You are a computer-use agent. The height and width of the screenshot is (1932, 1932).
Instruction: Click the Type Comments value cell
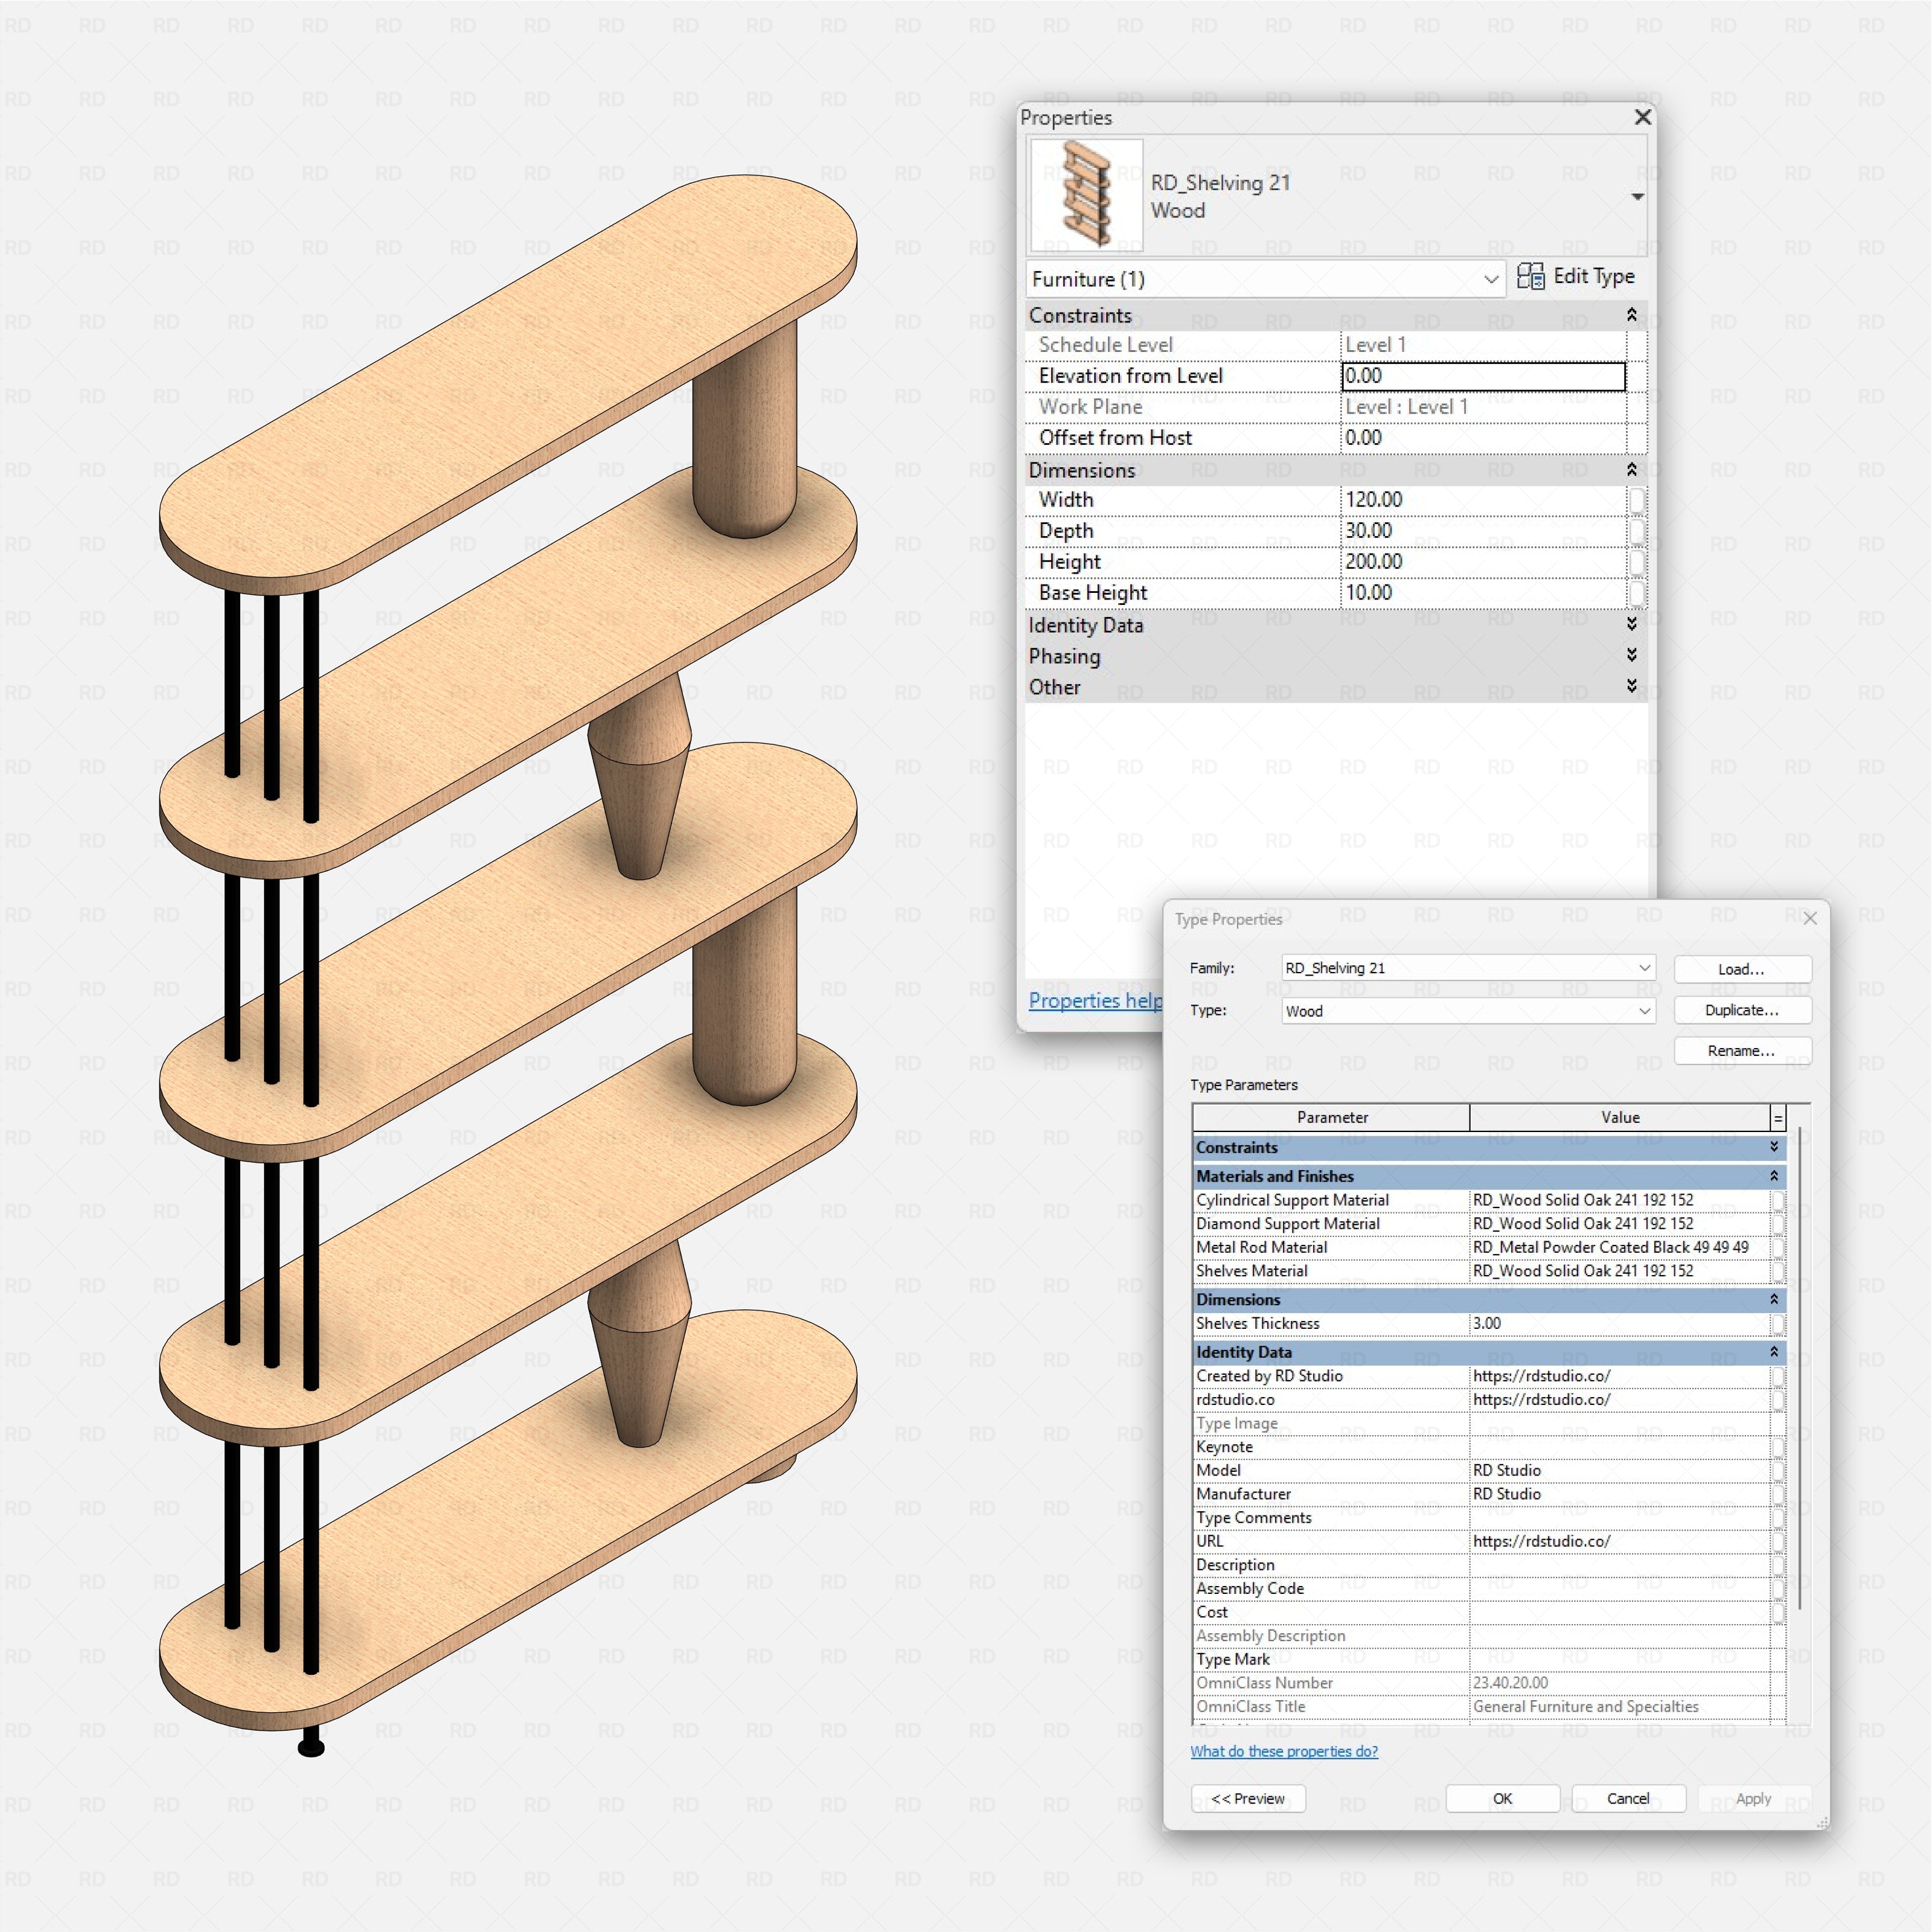pos(1620,1518)
